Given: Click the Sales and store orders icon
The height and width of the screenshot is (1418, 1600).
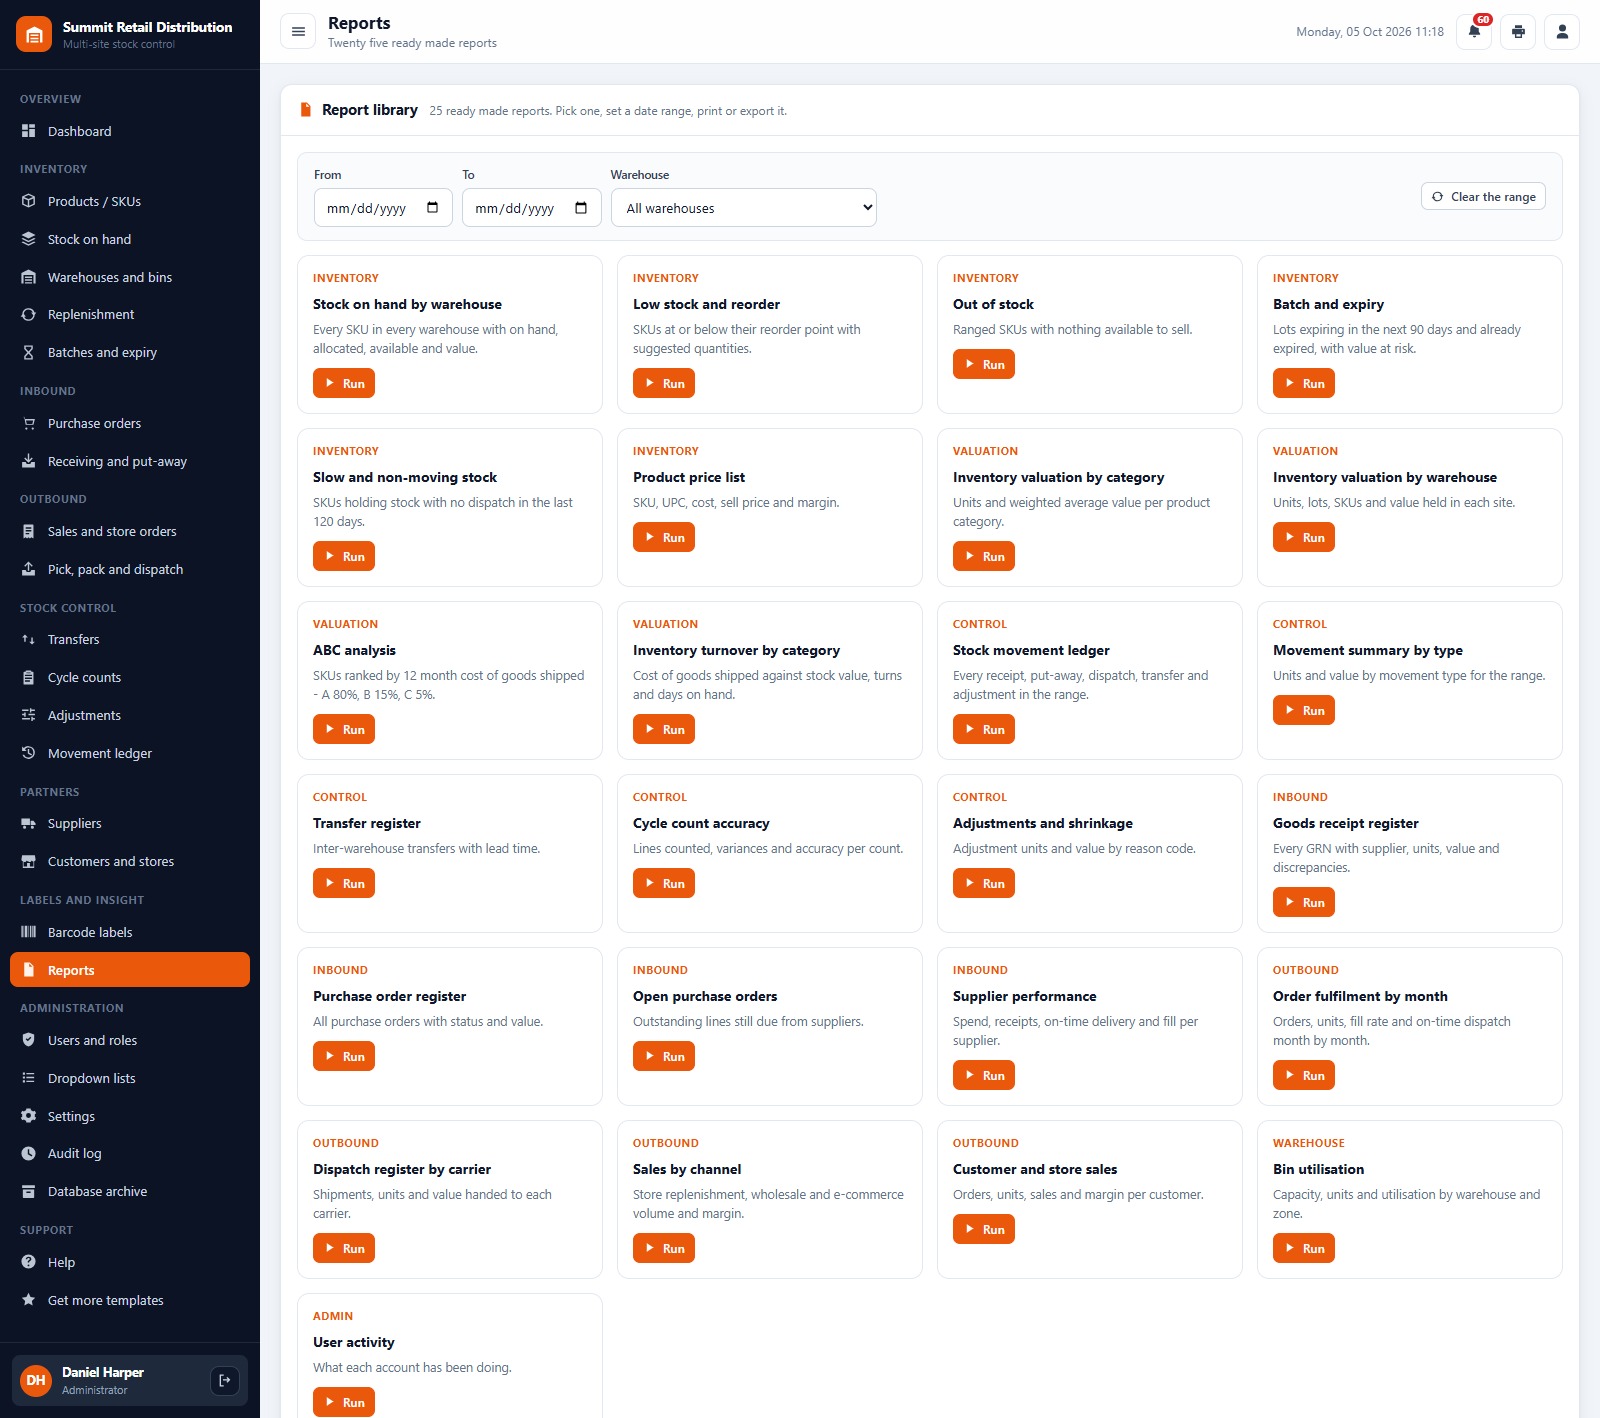Looking at the screenshot, I should point(29,531).
